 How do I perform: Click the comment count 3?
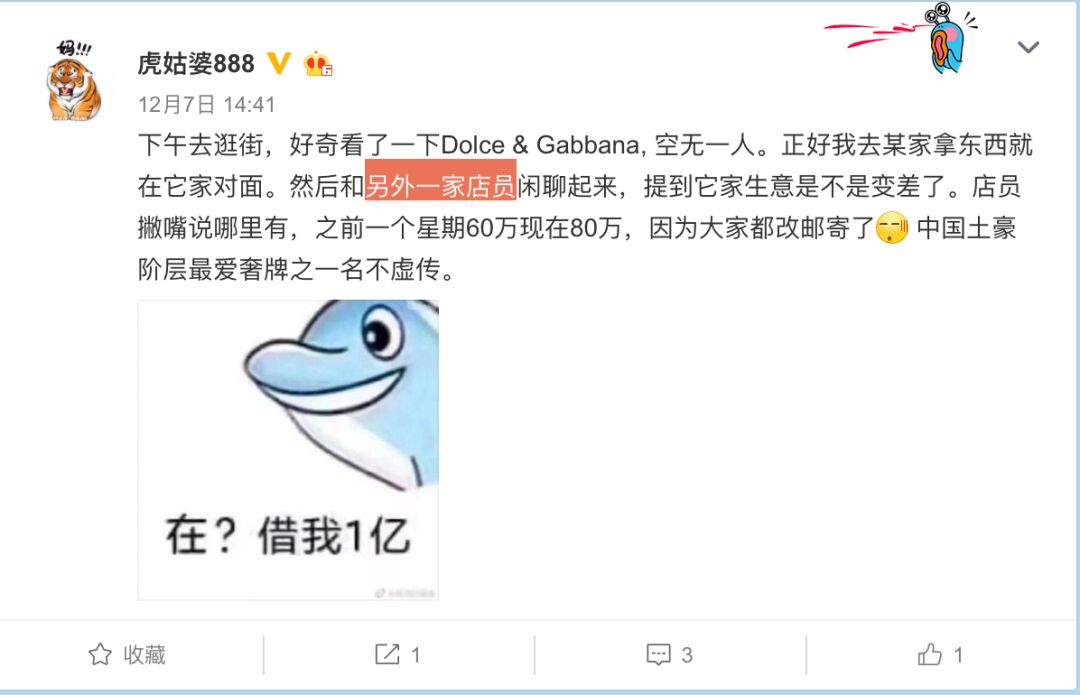click(687, 654)
